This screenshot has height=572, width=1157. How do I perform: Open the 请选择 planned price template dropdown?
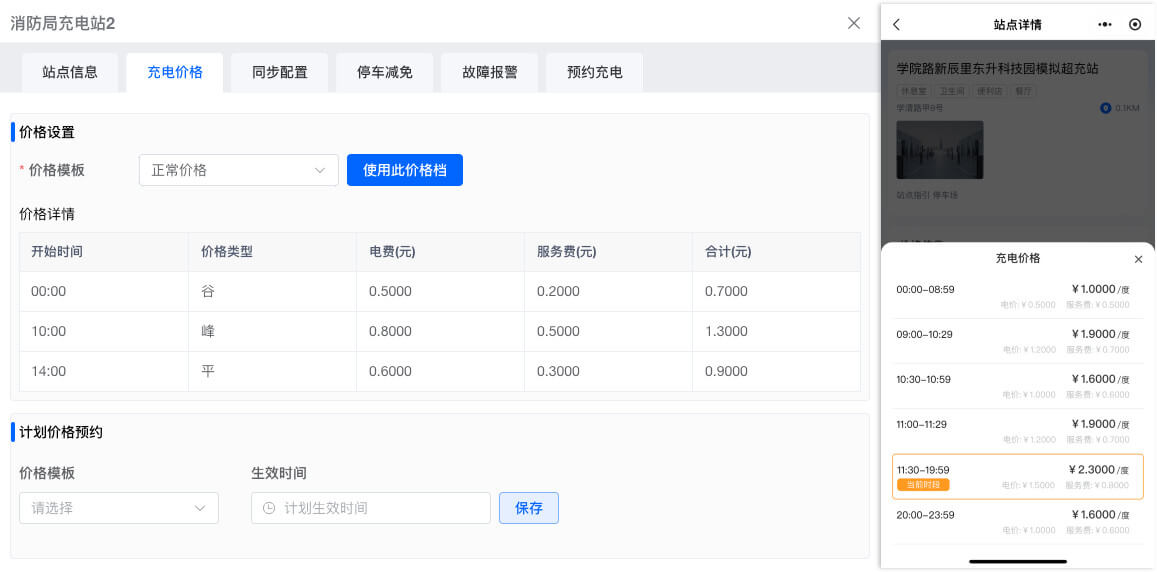[x=119, y=508]
